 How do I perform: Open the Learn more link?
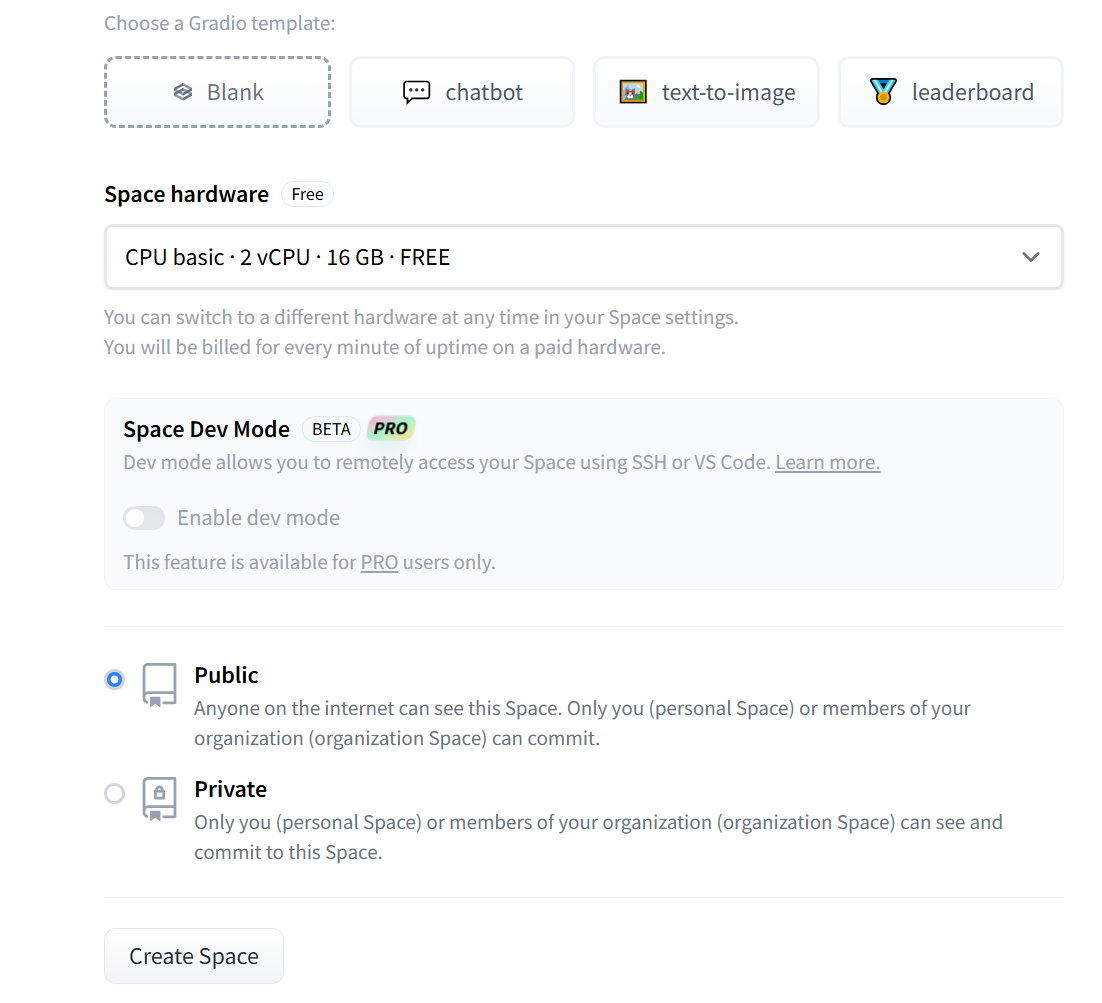point(827,462)
